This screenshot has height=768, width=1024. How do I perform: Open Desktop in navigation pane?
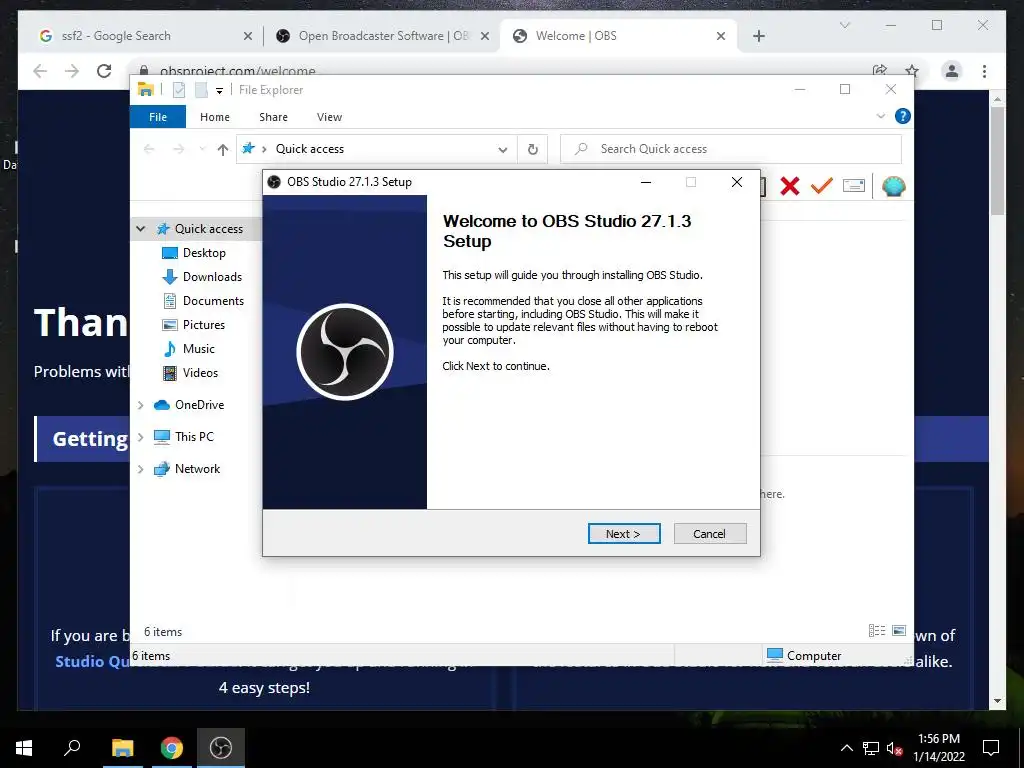(204, 253)
